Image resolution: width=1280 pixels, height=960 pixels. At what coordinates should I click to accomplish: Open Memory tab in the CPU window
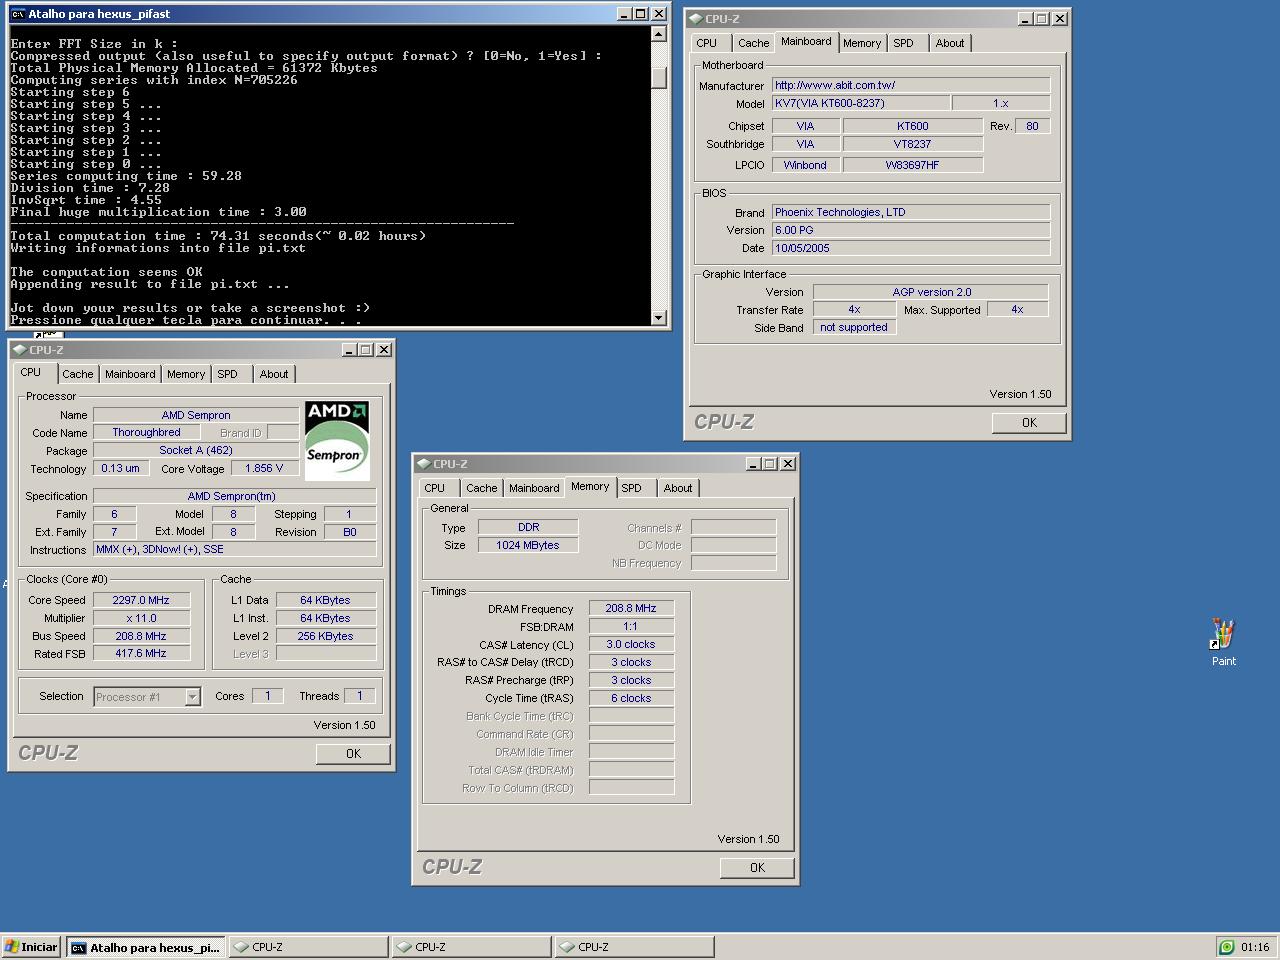[x=186, y=374]
